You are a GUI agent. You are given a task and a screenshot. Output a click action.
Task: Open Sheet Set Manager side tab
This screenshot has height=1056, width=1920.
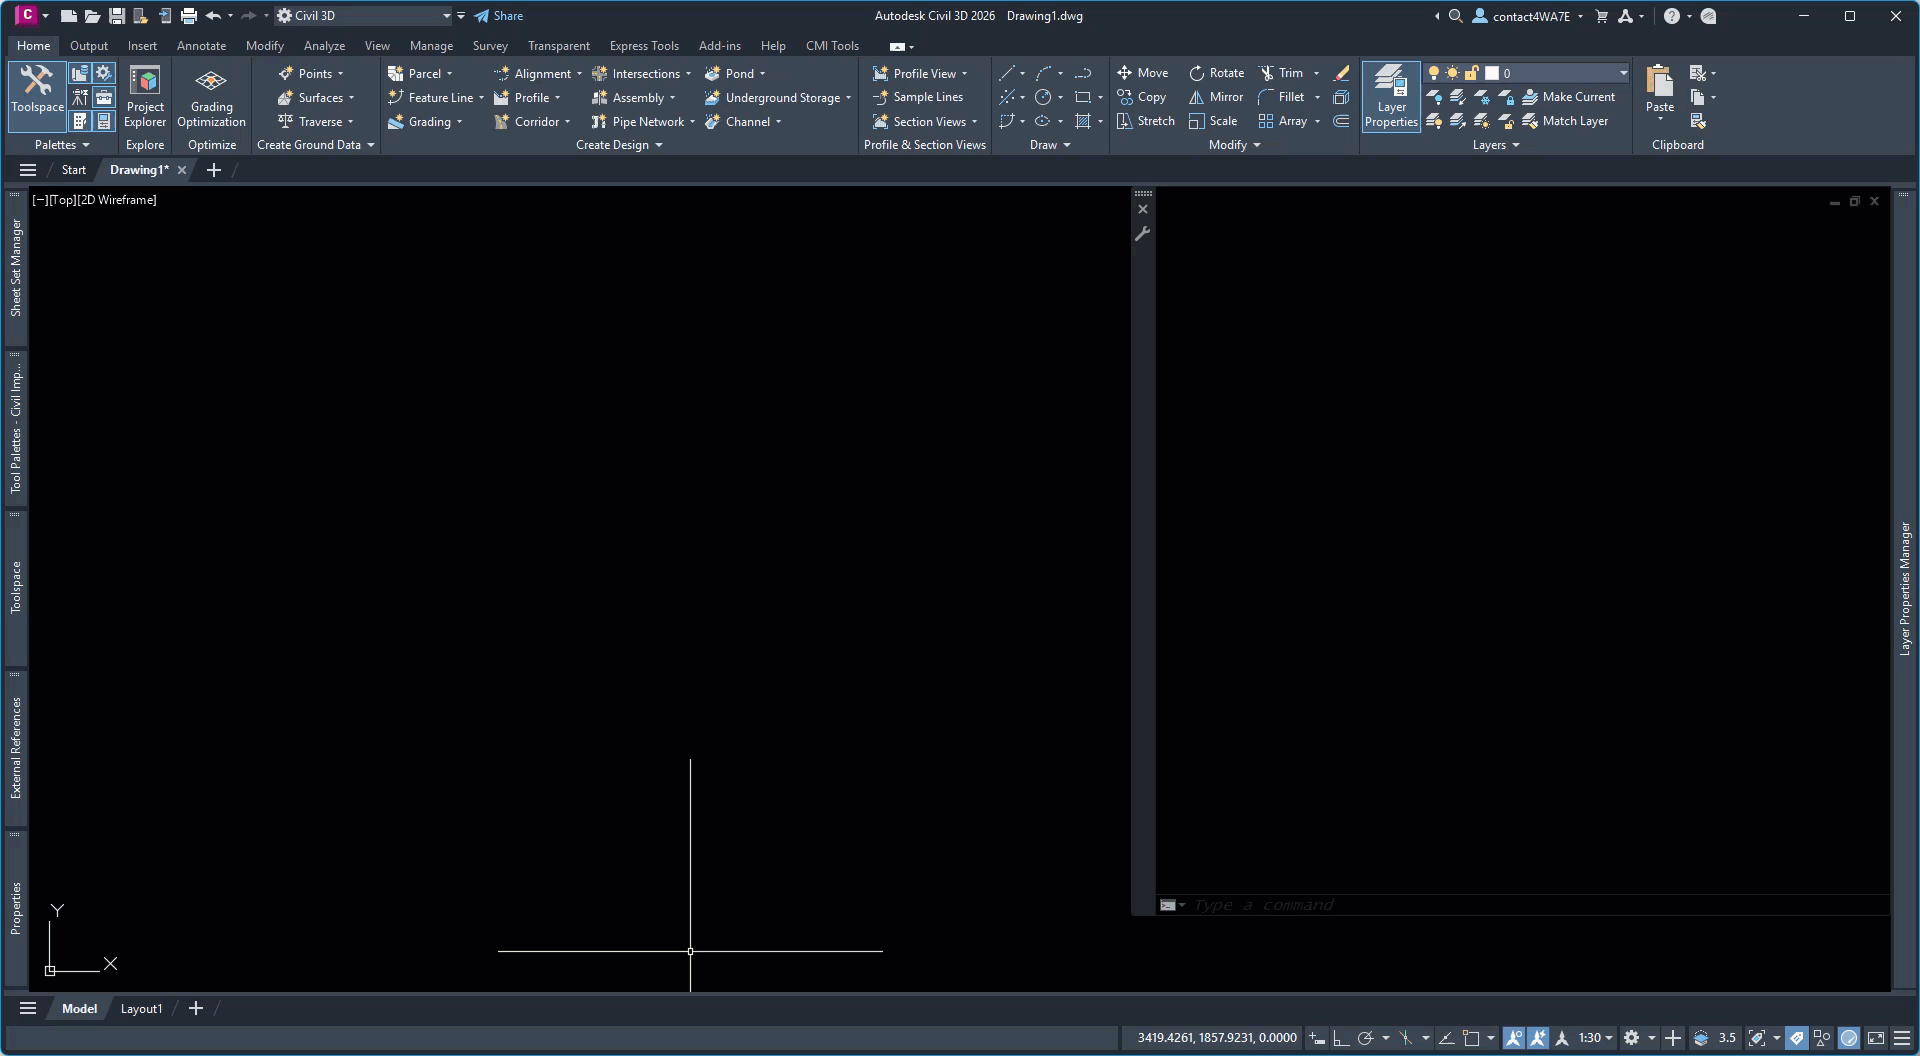16,268
